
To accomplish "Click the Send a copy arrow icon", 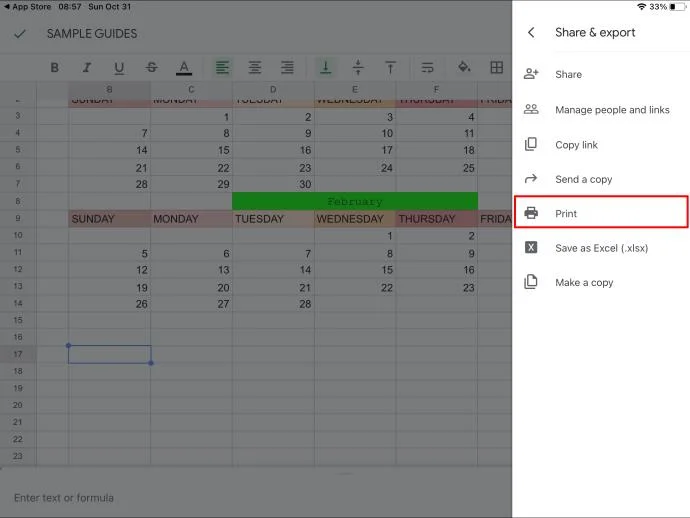I will click(531, 179).
